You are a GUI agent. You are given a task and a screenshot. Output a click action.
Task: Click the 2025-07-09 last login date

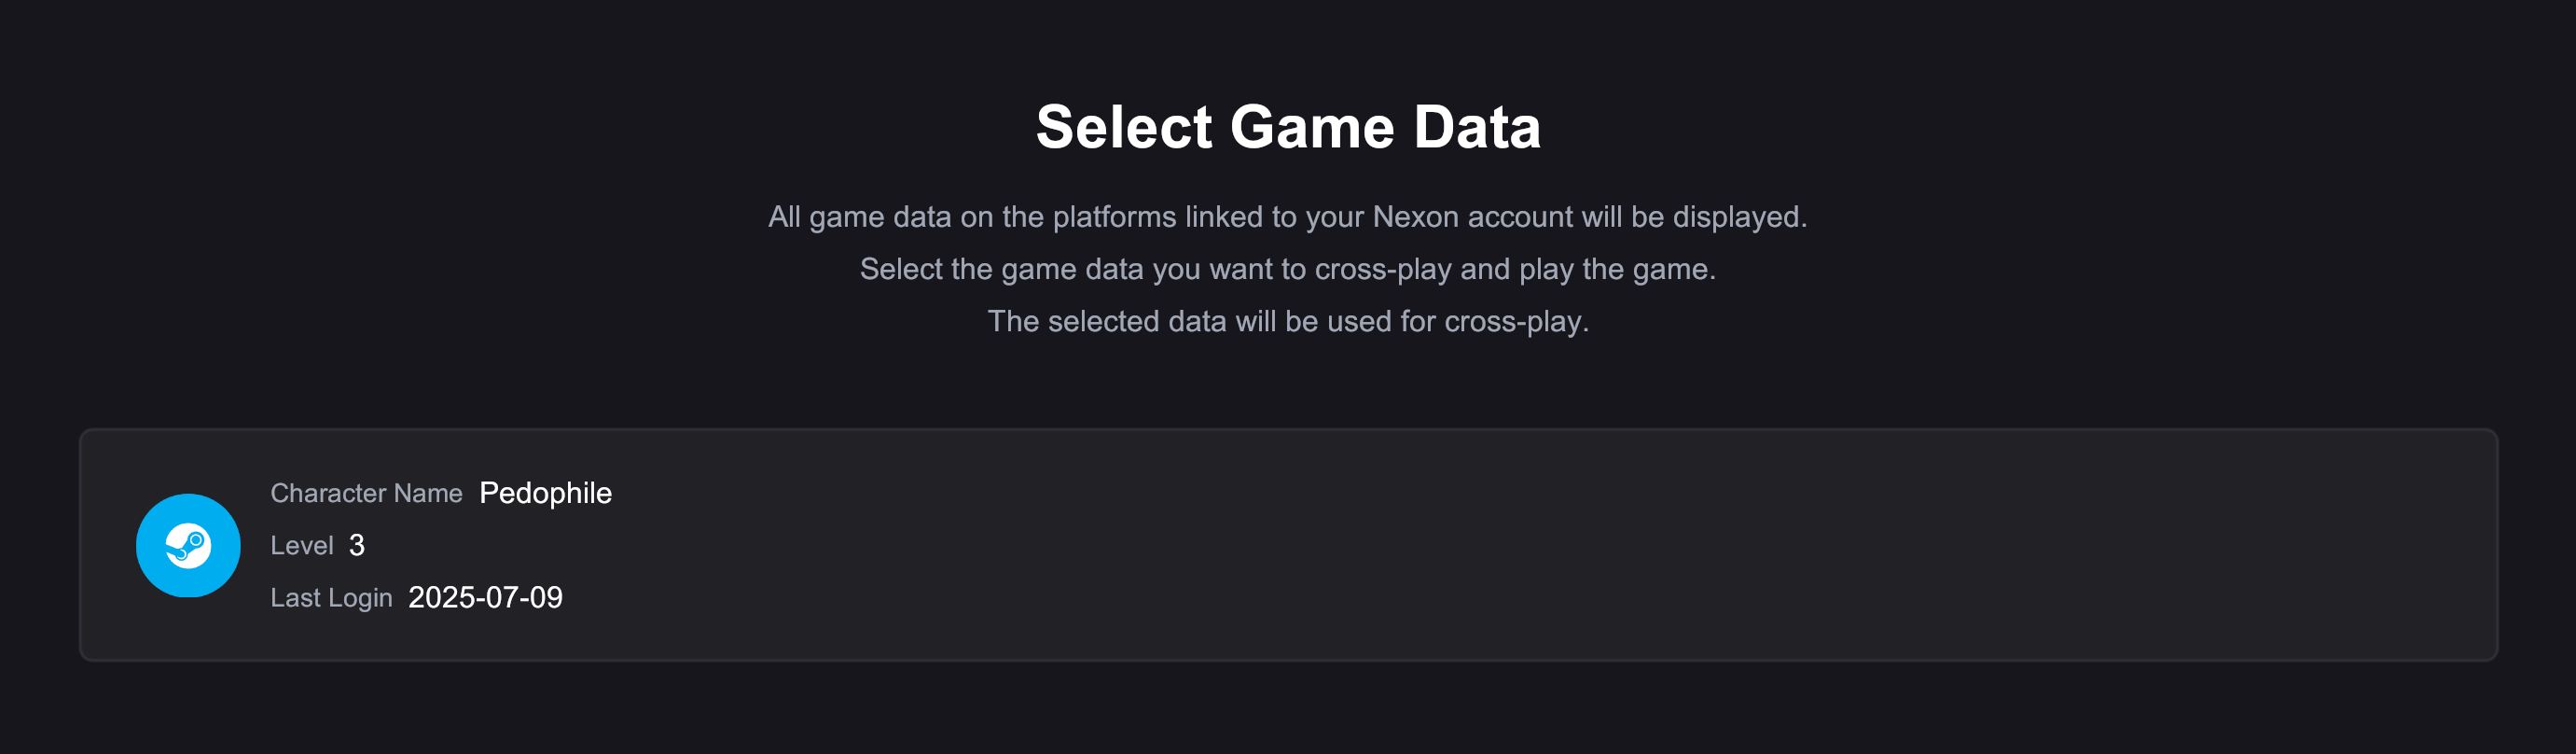(x=485, y=597)
